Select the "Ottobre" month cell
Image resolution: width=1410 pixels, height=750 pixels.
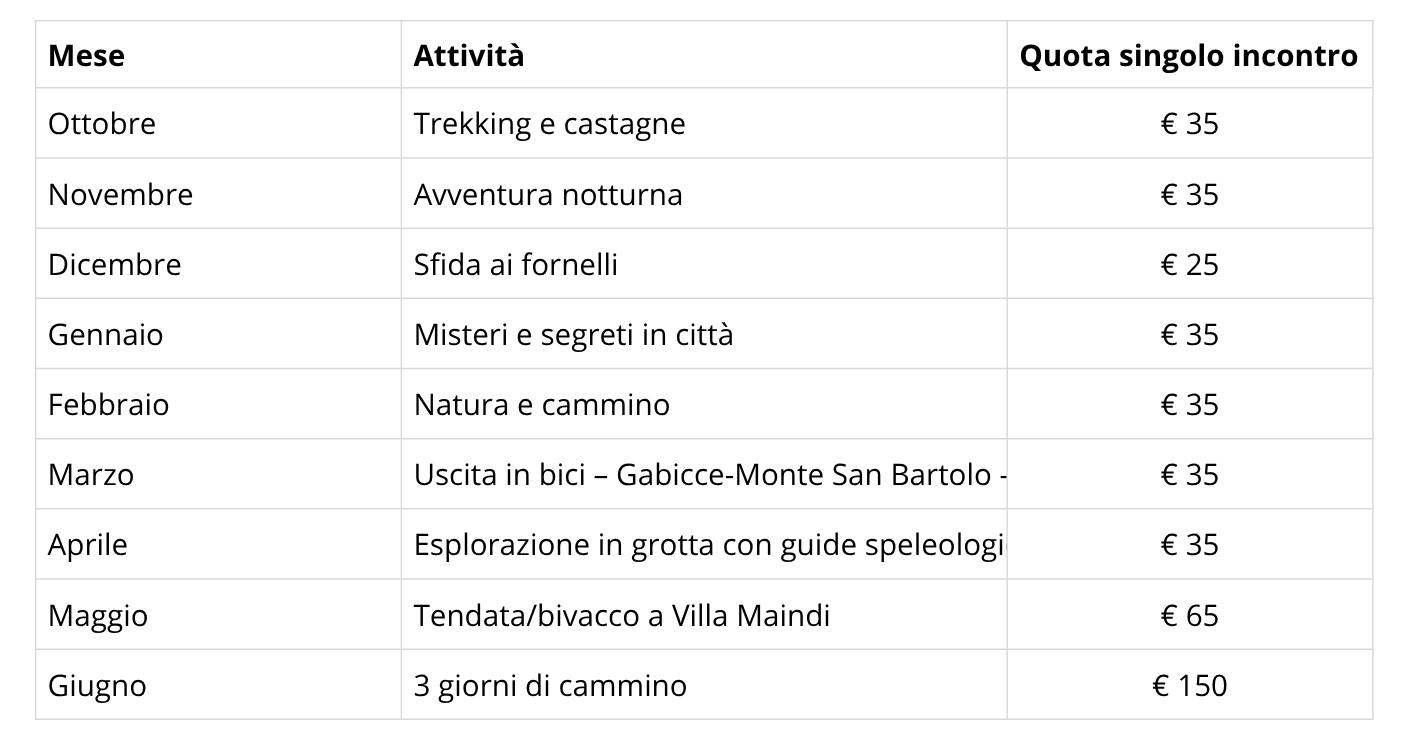[102, 124]
